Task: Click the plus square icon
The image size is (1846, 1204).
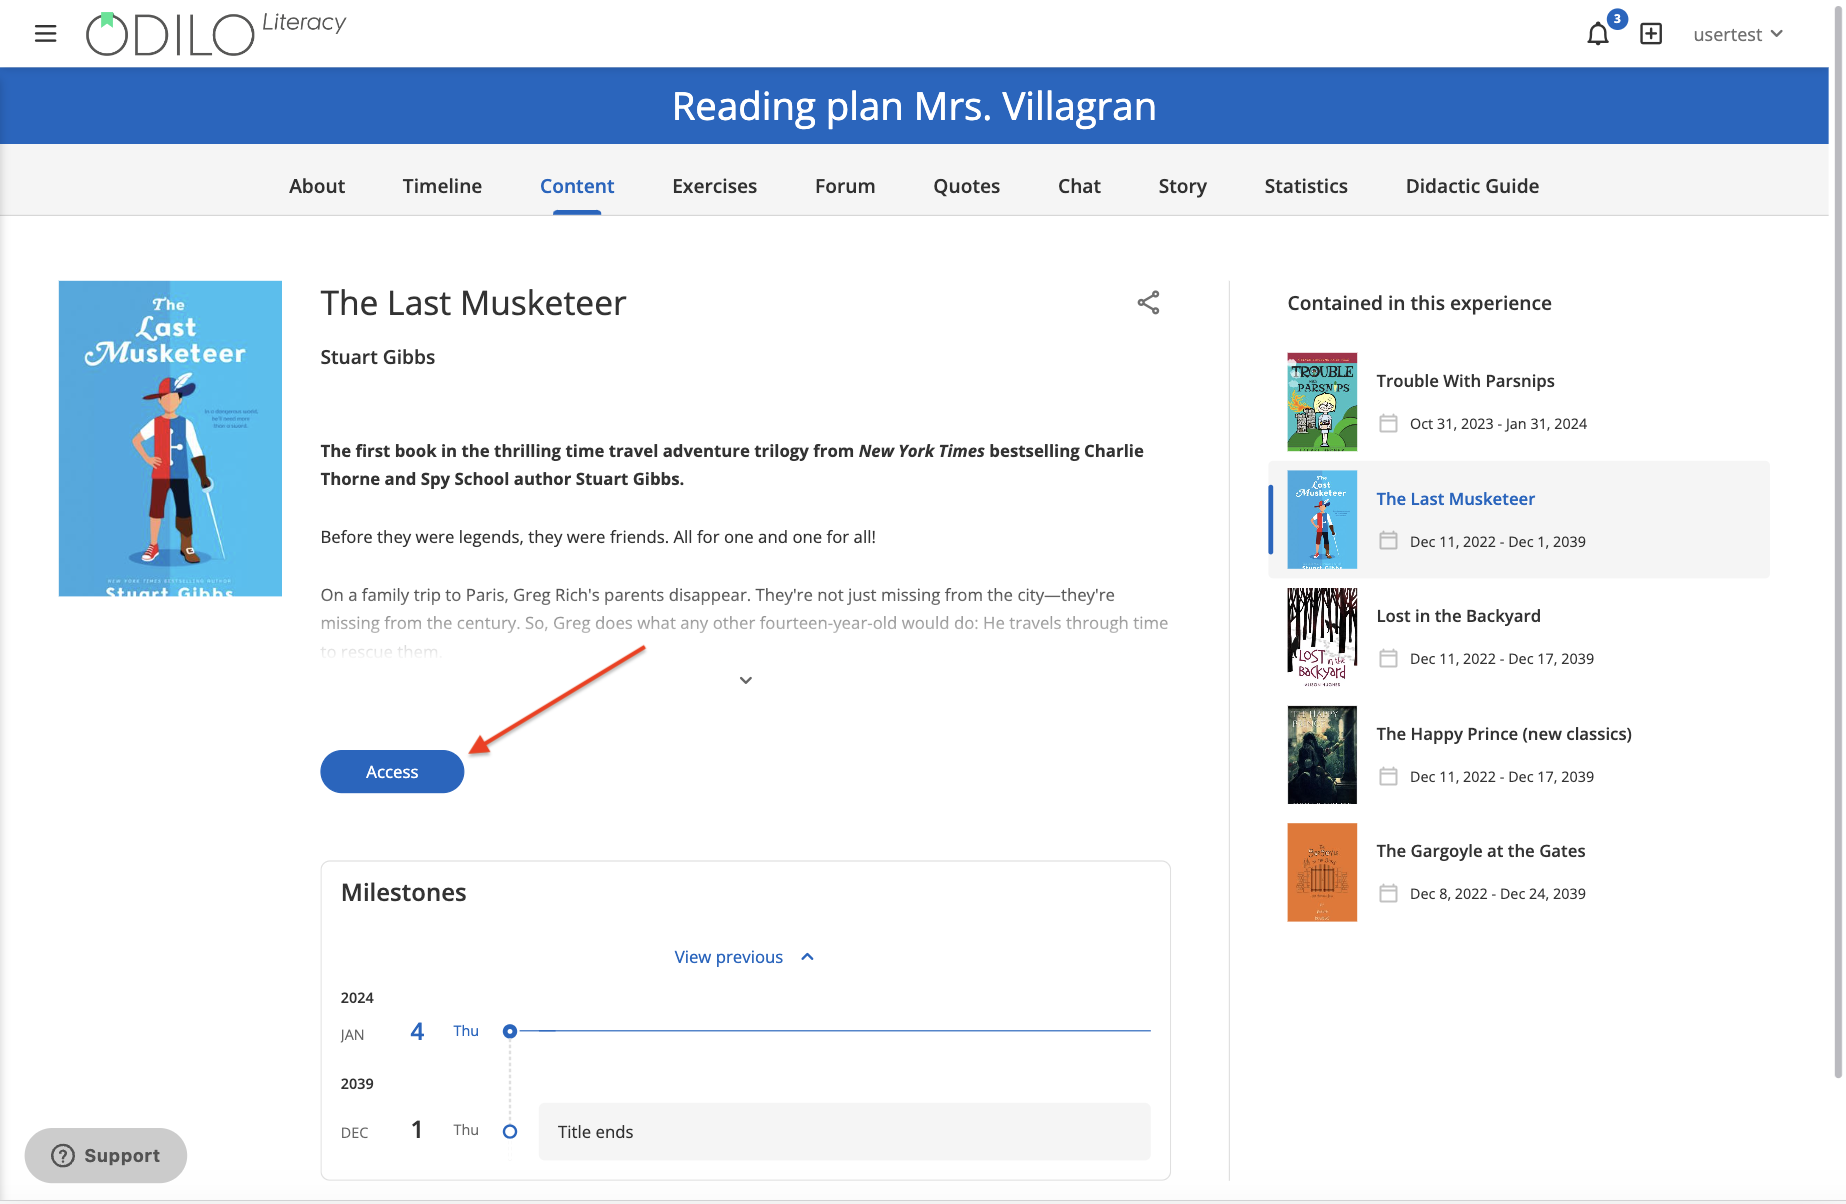Action: pyautogui.click(x=1651, y=34)
